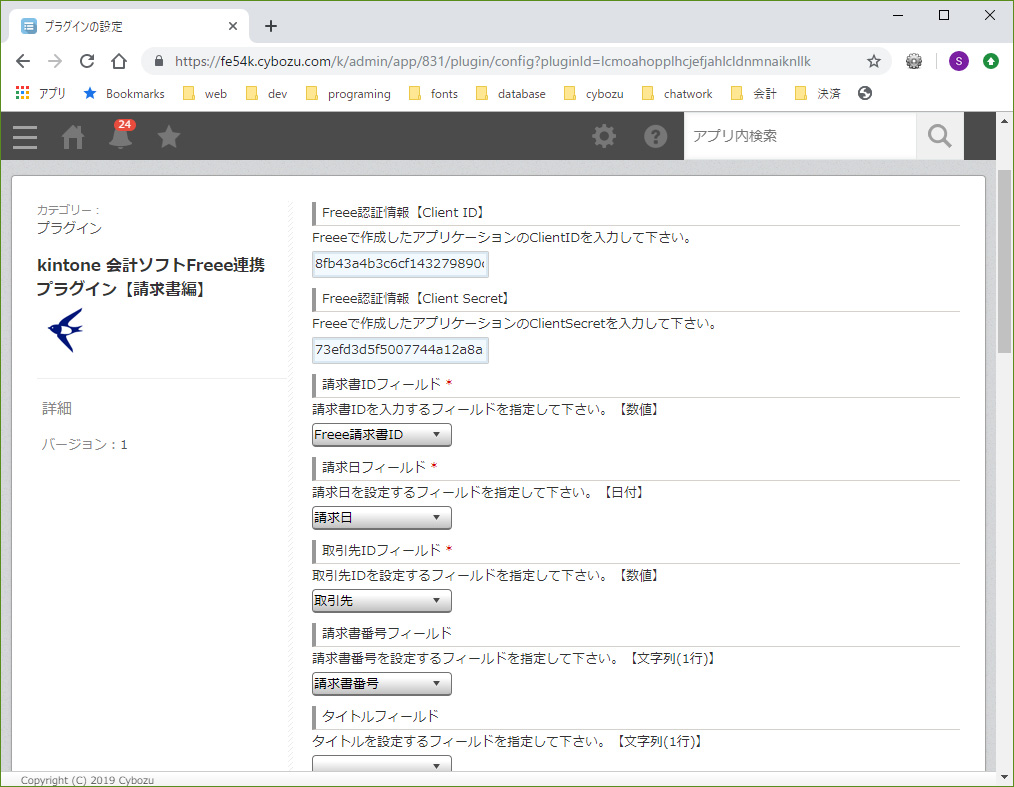
Task: Open kintone settings gear icon
Action: [604, 136]
